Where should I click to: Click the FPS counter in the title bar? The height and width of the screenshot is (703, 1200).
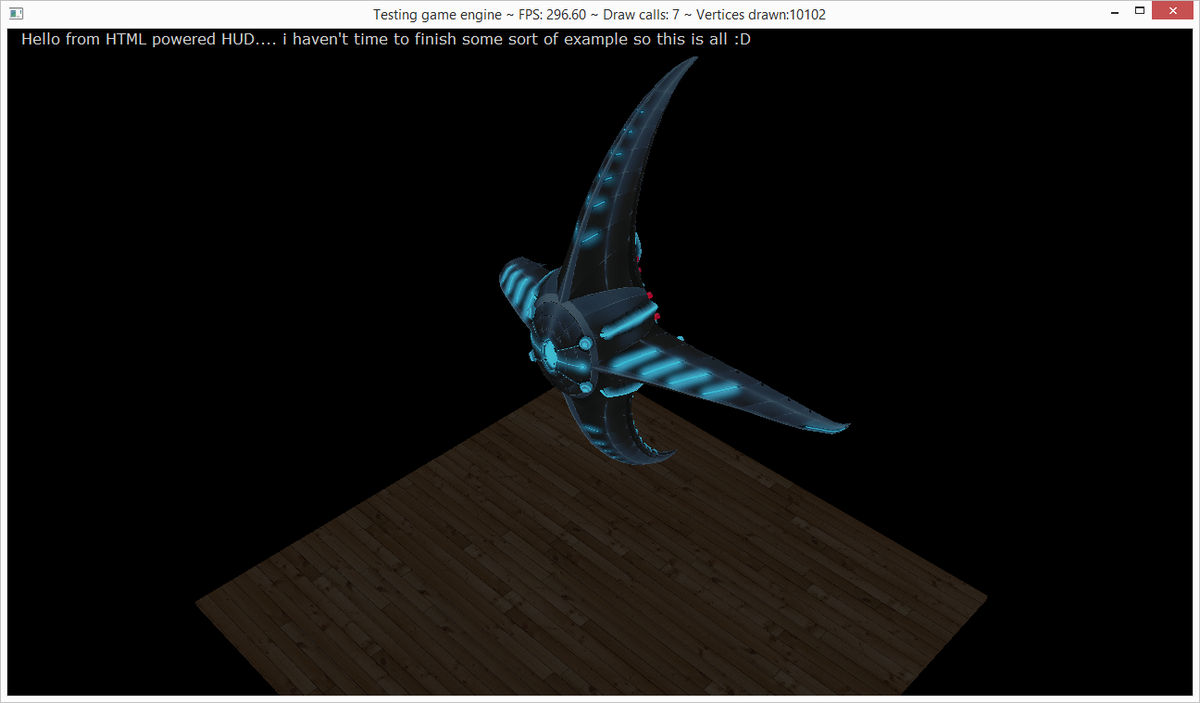(x=554, y=14)
